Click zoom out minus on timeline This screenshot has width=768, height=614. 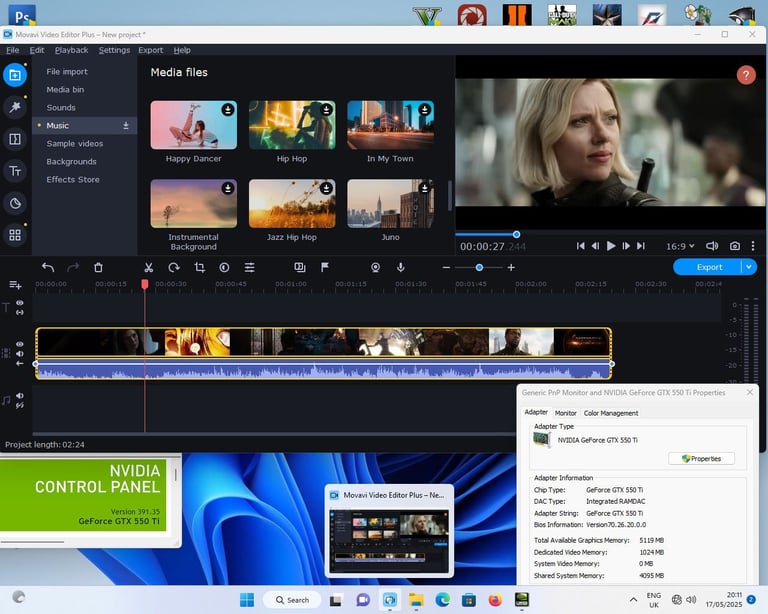pos(446,267)
